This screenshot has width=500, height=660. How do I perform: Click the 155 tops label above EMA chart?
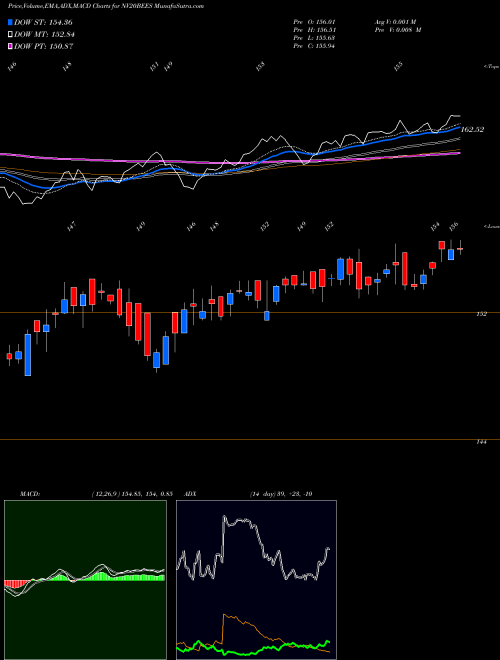coord(398,67)
